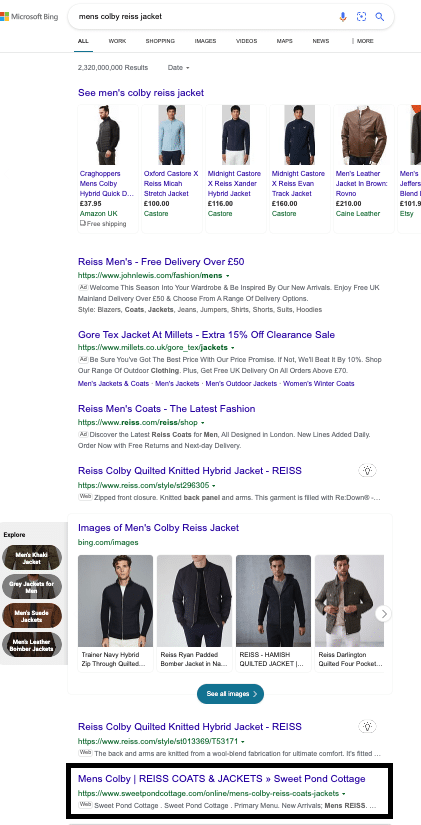Image resolution: width=421 pixels, height=825 pixels.
Task: Switch to the IMAGES tab
Action: pos(205,41)
